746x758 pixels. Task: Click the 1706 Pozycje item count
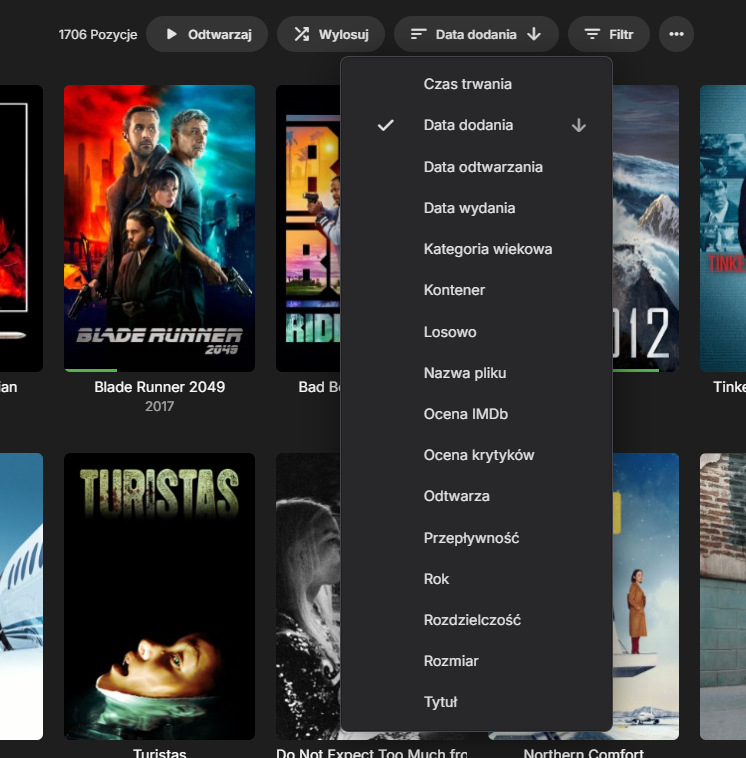[x=98, y=35]
